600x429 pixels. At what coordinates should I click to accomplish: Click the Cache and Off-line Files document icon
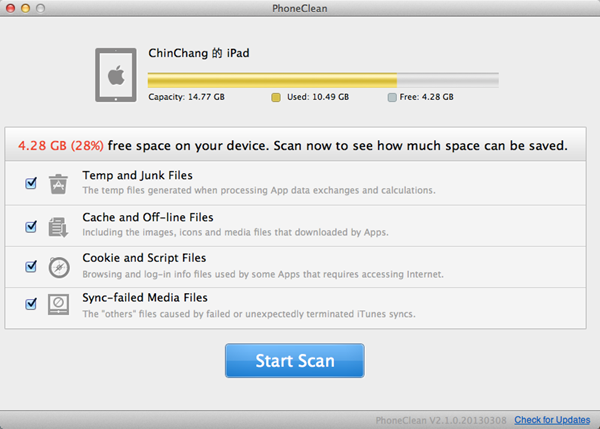pos(58,227)
